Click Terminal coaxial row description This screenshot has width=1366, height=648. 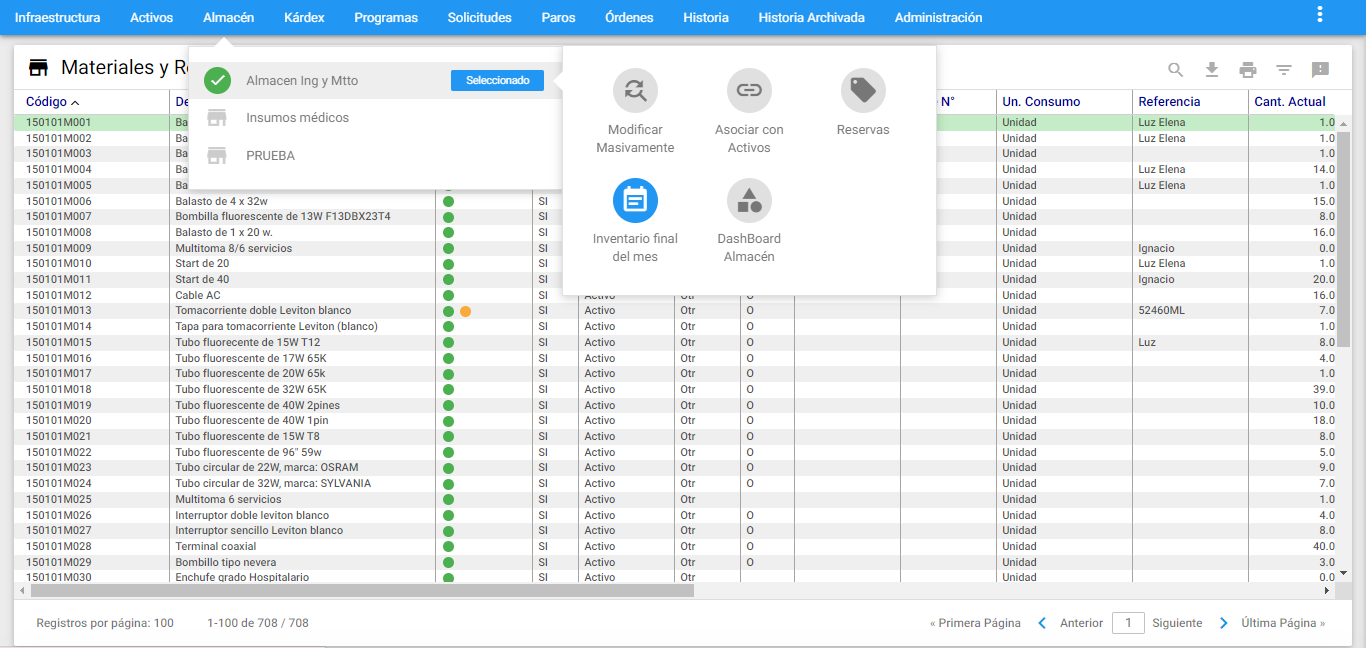[x=216, y=546]
